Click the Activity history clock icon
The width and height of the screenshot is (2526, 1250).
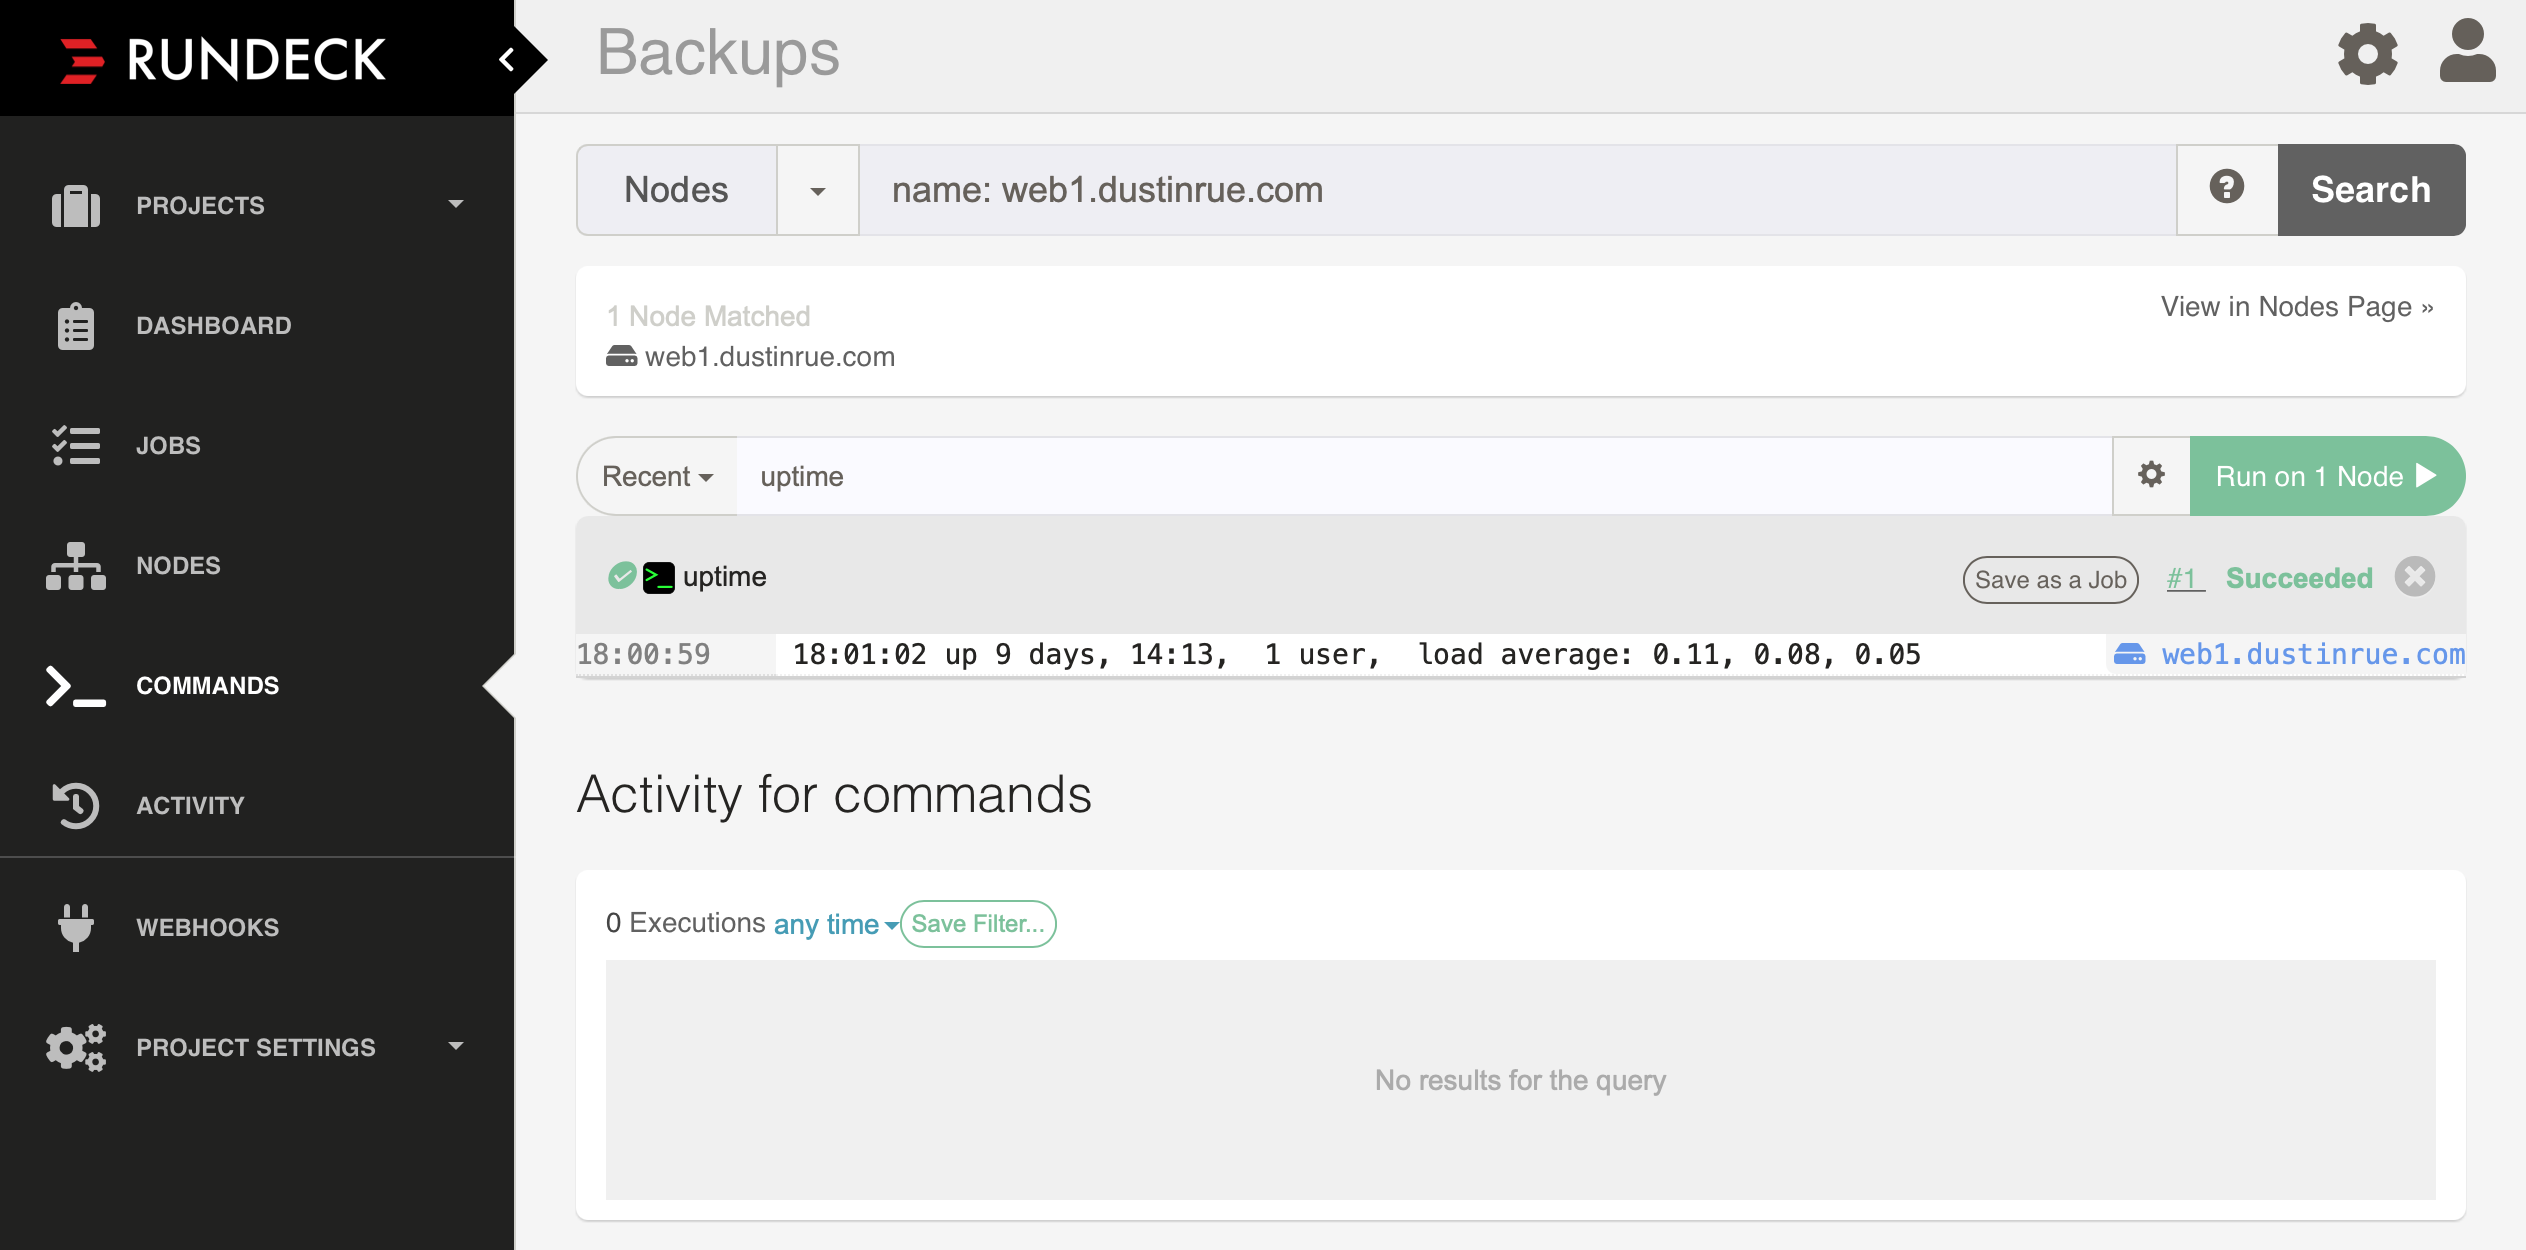point(76,806)
